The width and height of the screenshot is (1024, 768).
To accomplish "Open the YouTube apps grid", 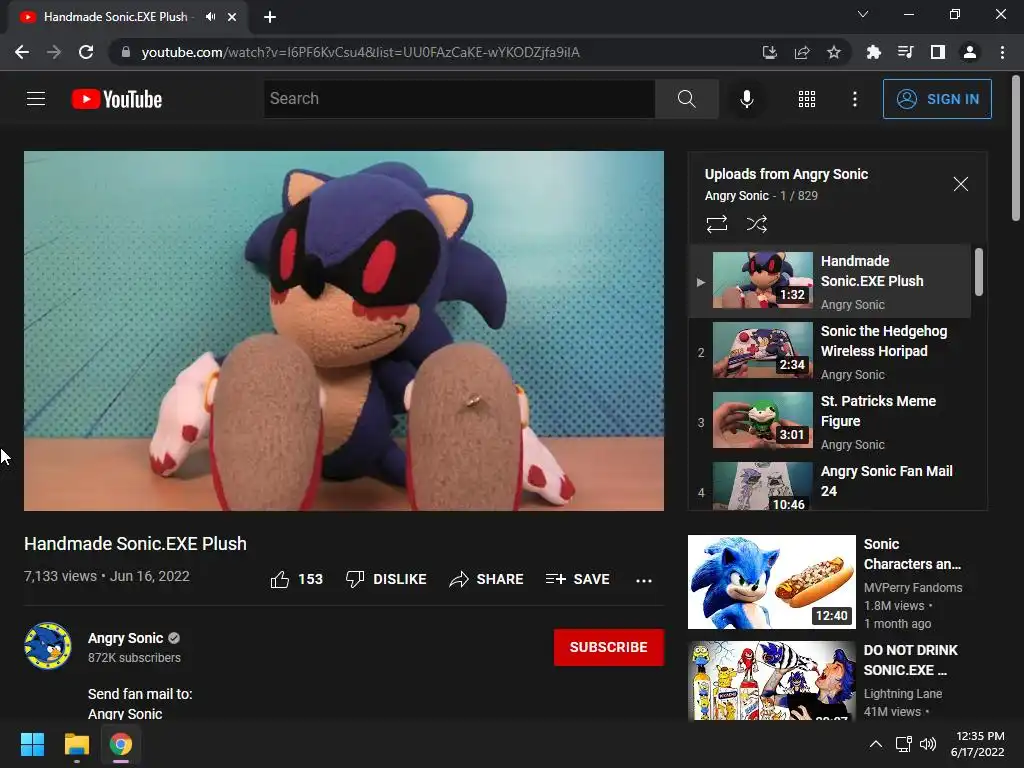I will 807,99.
